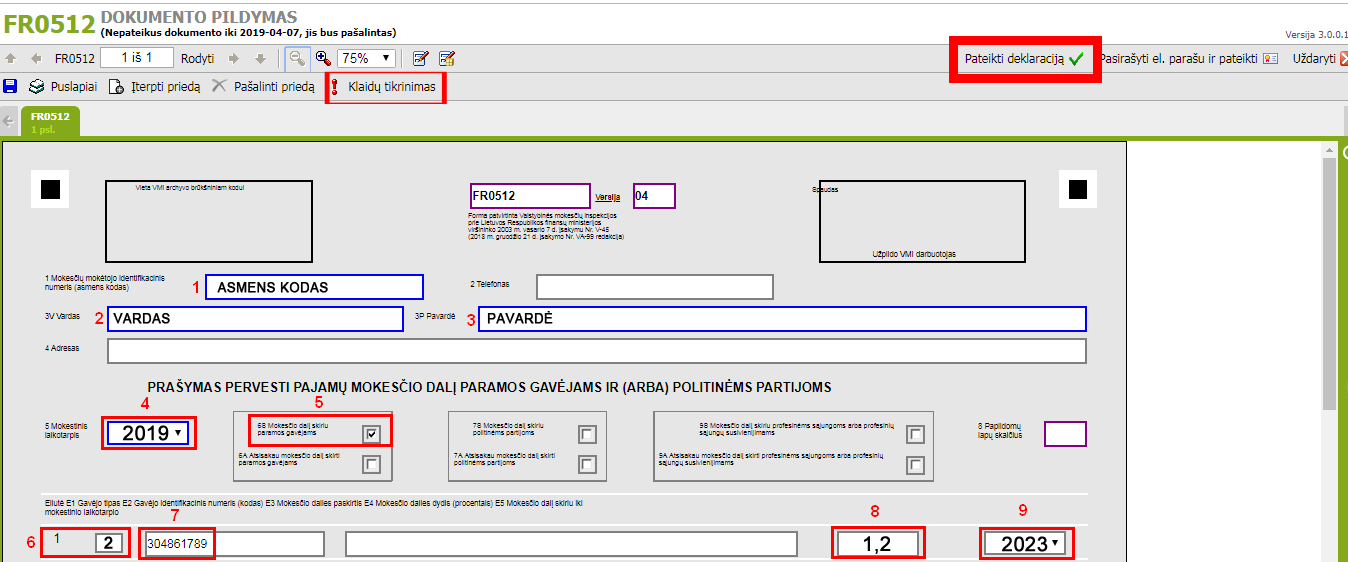The height and width of the screenshot is (562, 1348).
Task: Click Įterpti priedą to insert attachment
Action: pos(154,87)
